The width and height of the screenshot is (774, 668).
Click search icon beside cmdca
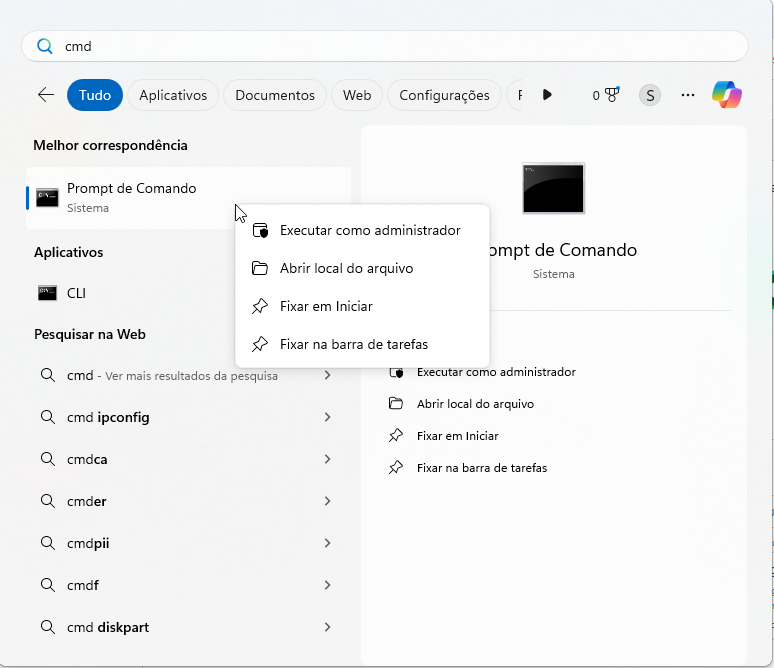click(47, 459)
